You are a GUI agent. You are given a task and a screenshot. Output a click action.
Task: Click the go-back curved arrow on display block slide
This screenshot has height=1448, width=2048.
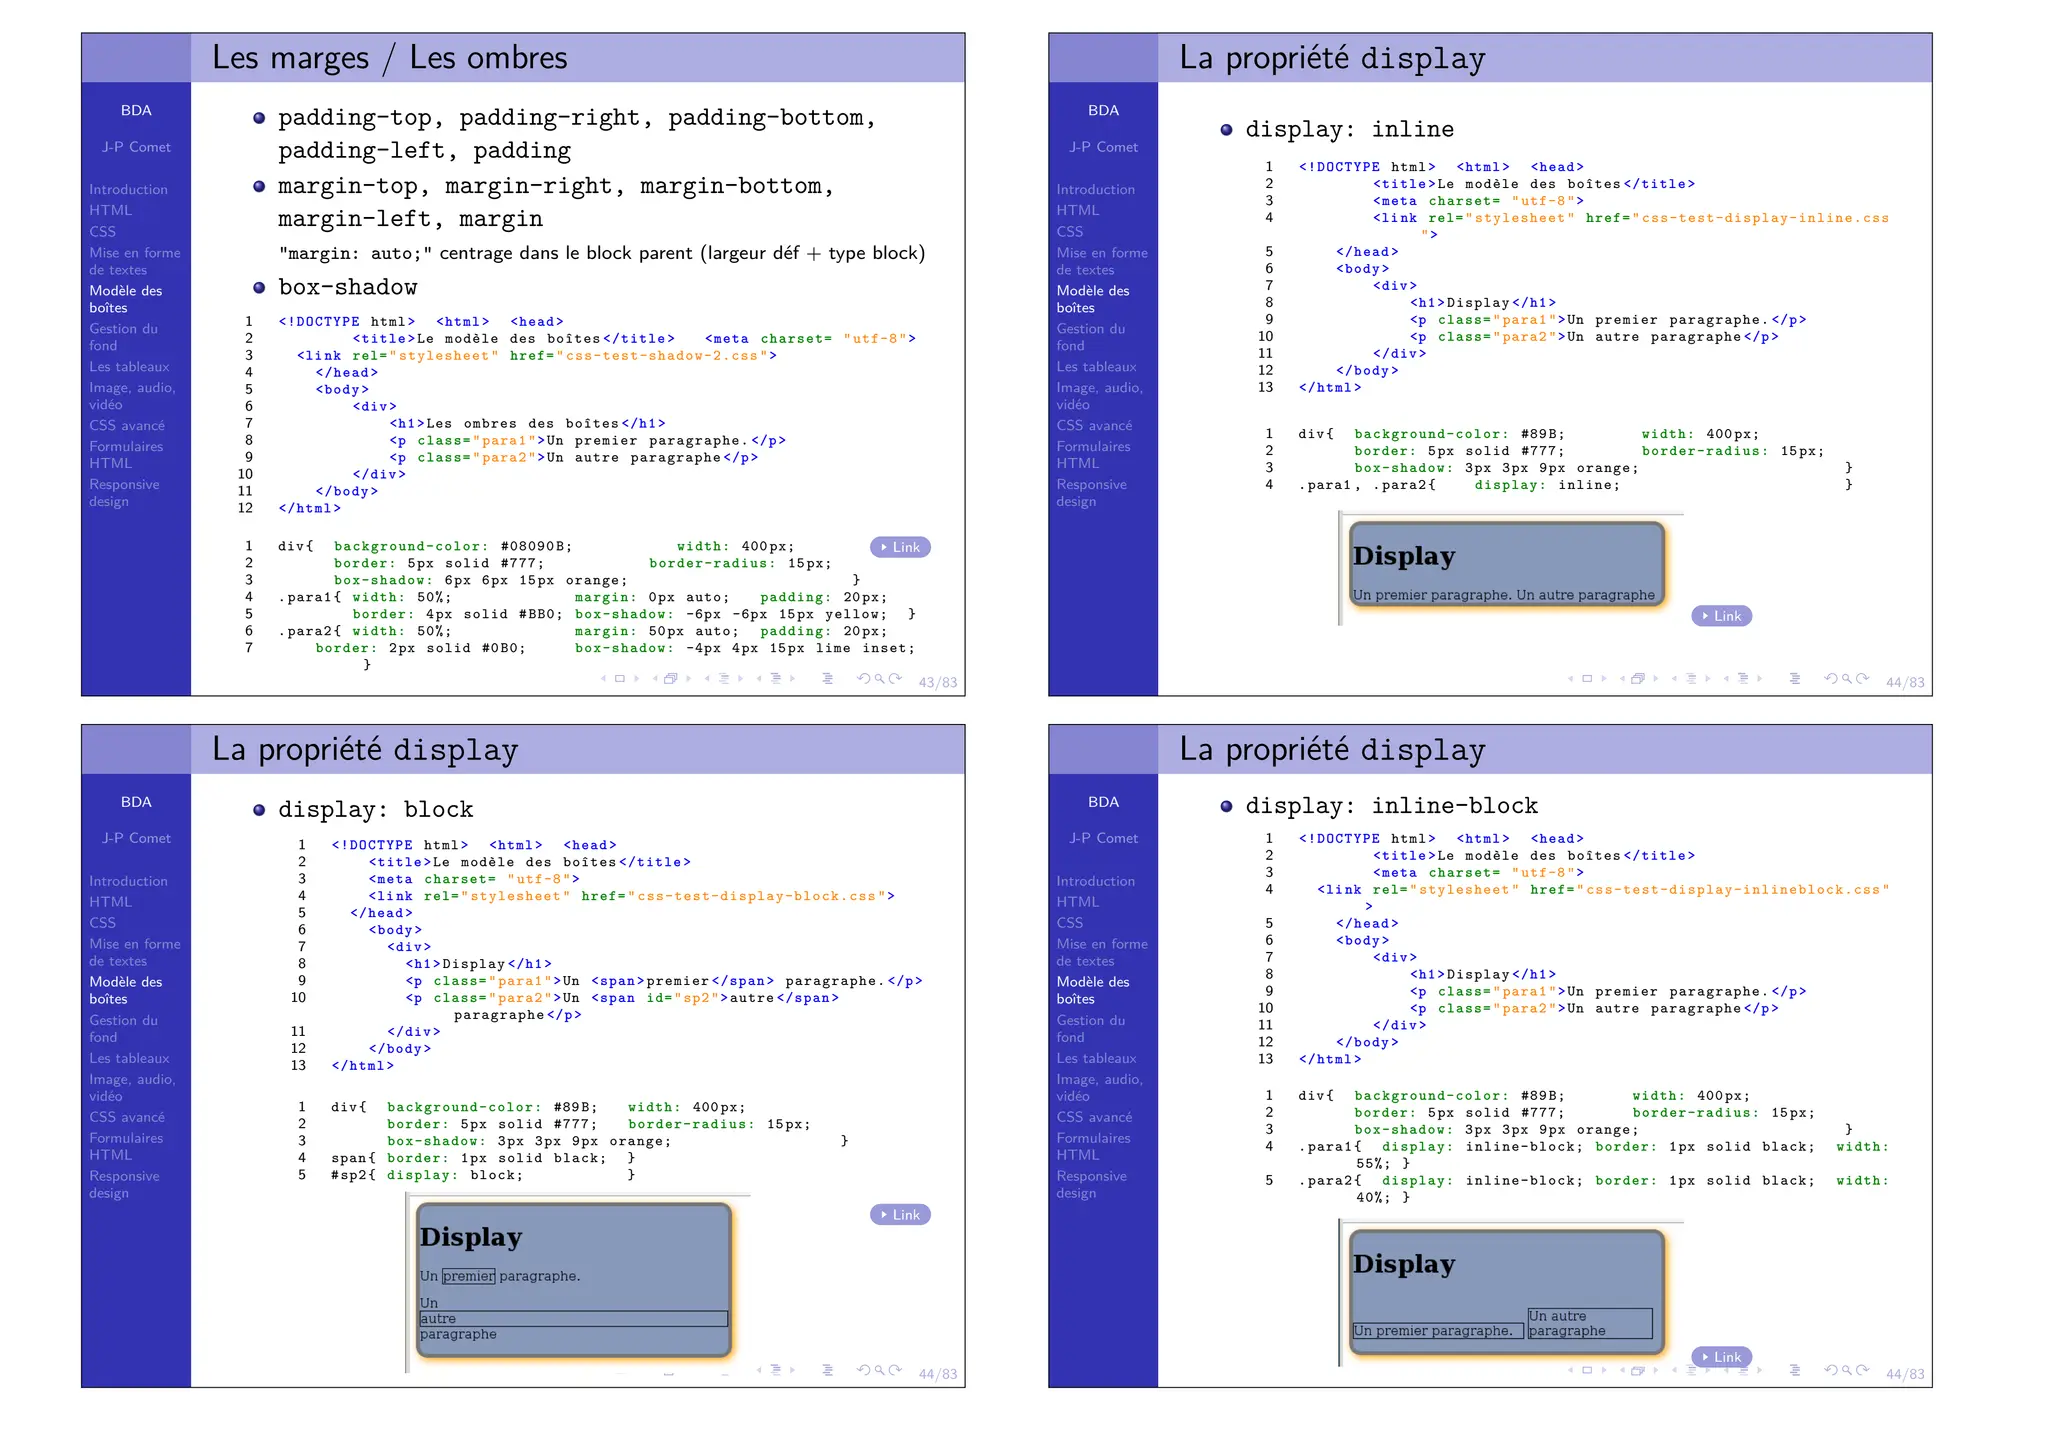pyautogui.click(x=863, y=1371)
